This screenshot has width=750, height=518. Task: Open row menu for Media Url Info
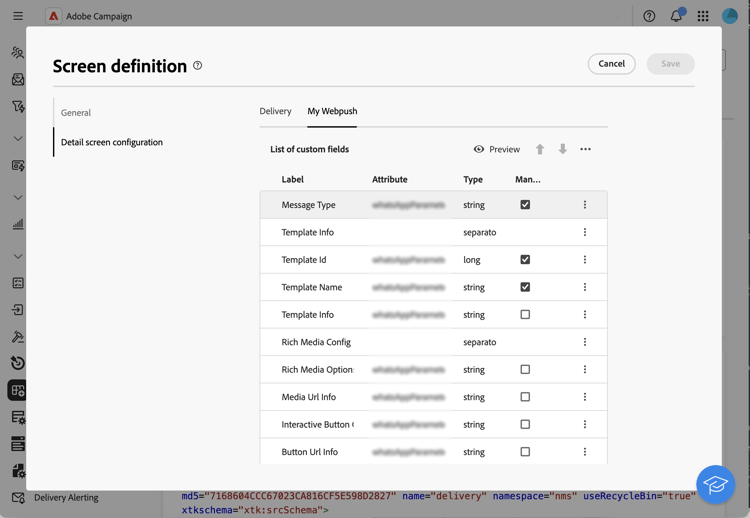(585, 397)
